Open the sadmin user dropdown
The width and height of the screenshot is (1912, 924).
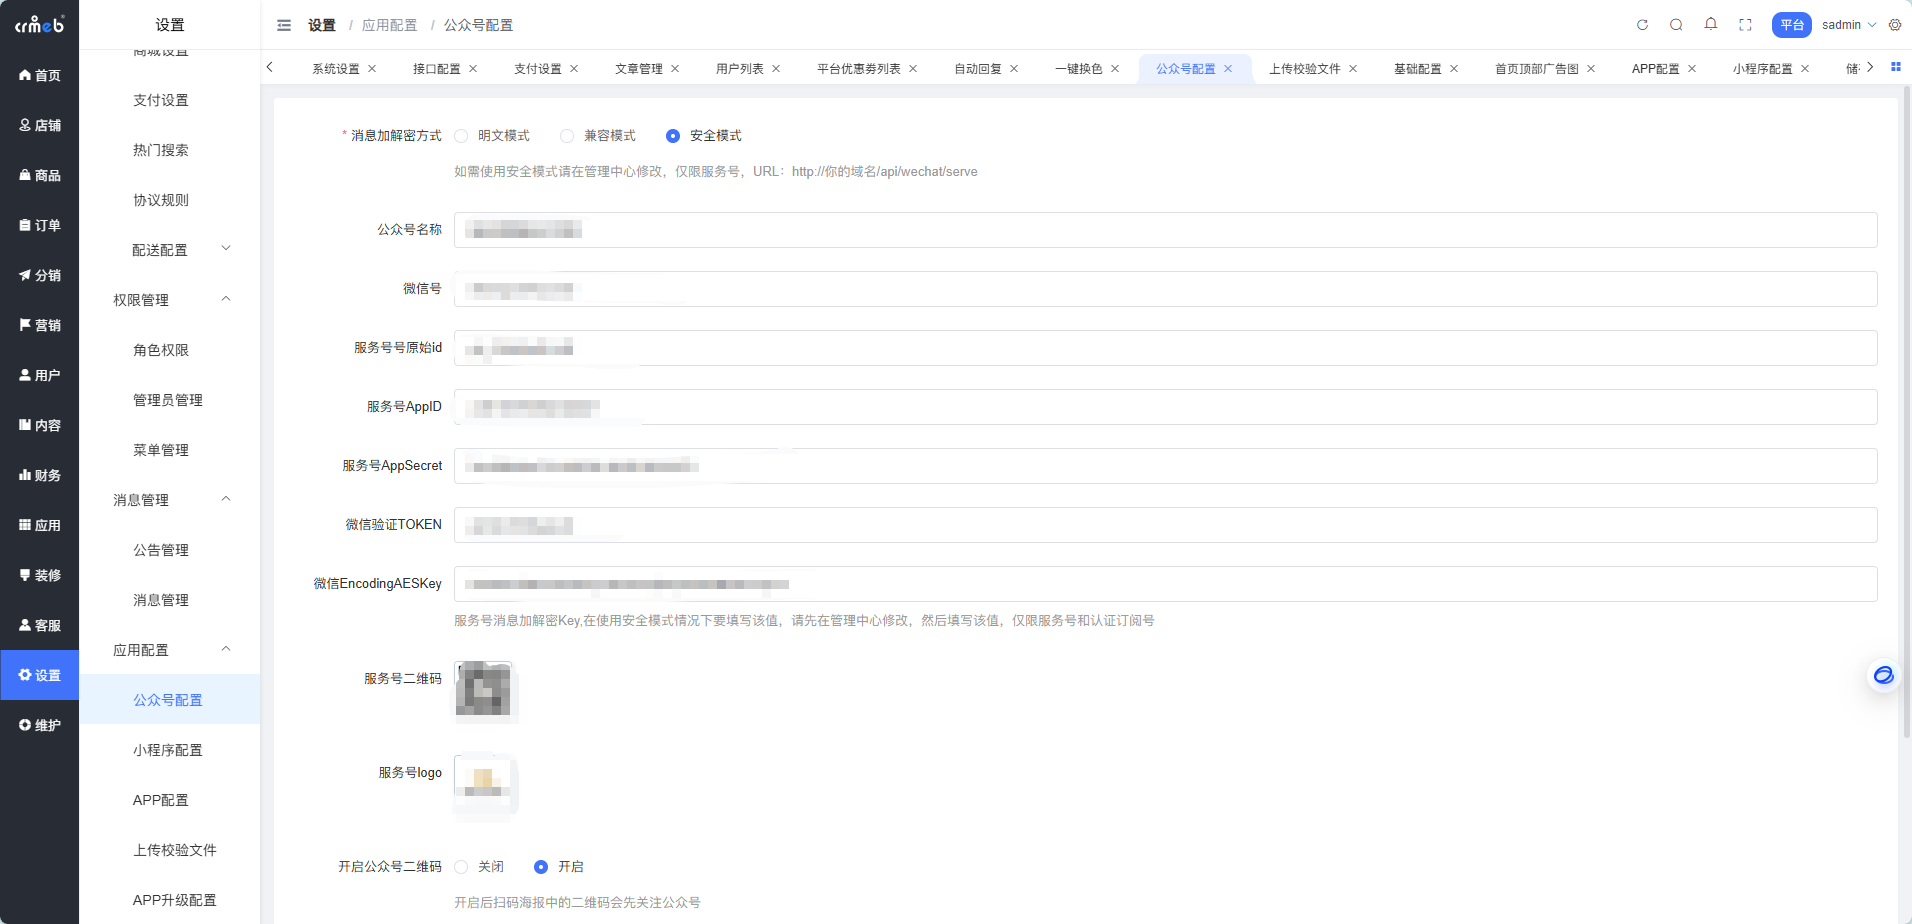pos(1848,25)
